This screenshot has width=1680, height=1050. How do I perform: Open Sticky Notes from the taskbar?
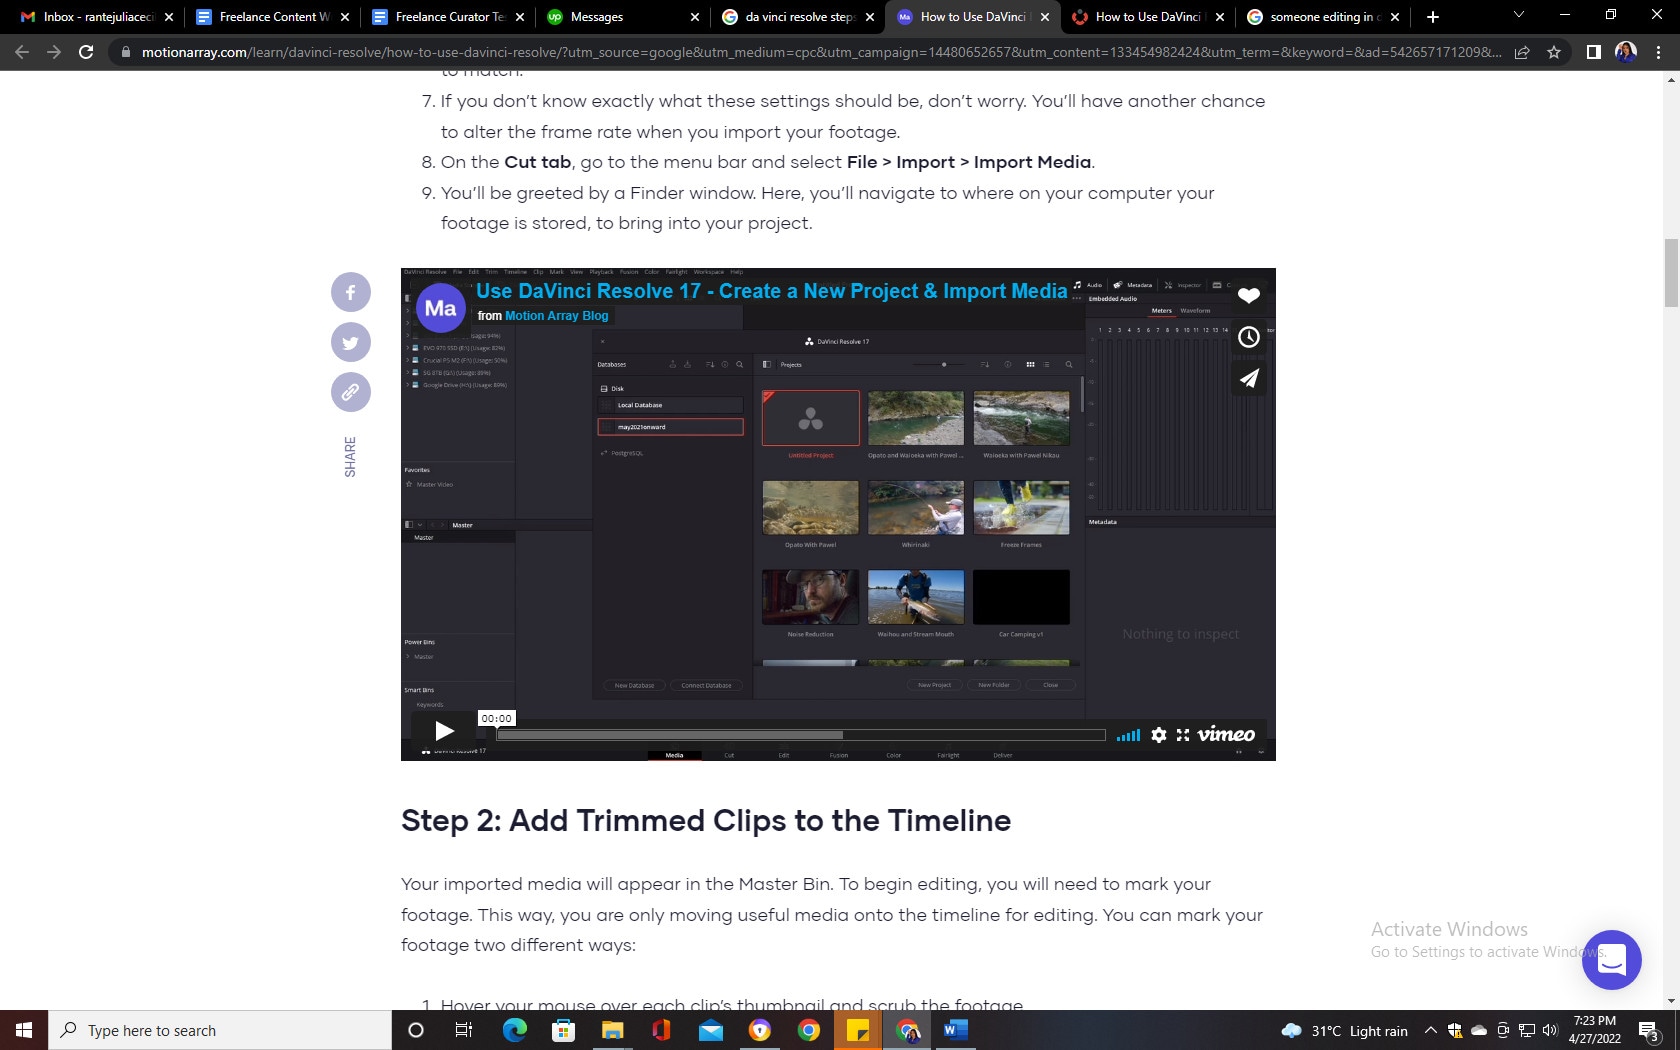tap(858, 1030)
